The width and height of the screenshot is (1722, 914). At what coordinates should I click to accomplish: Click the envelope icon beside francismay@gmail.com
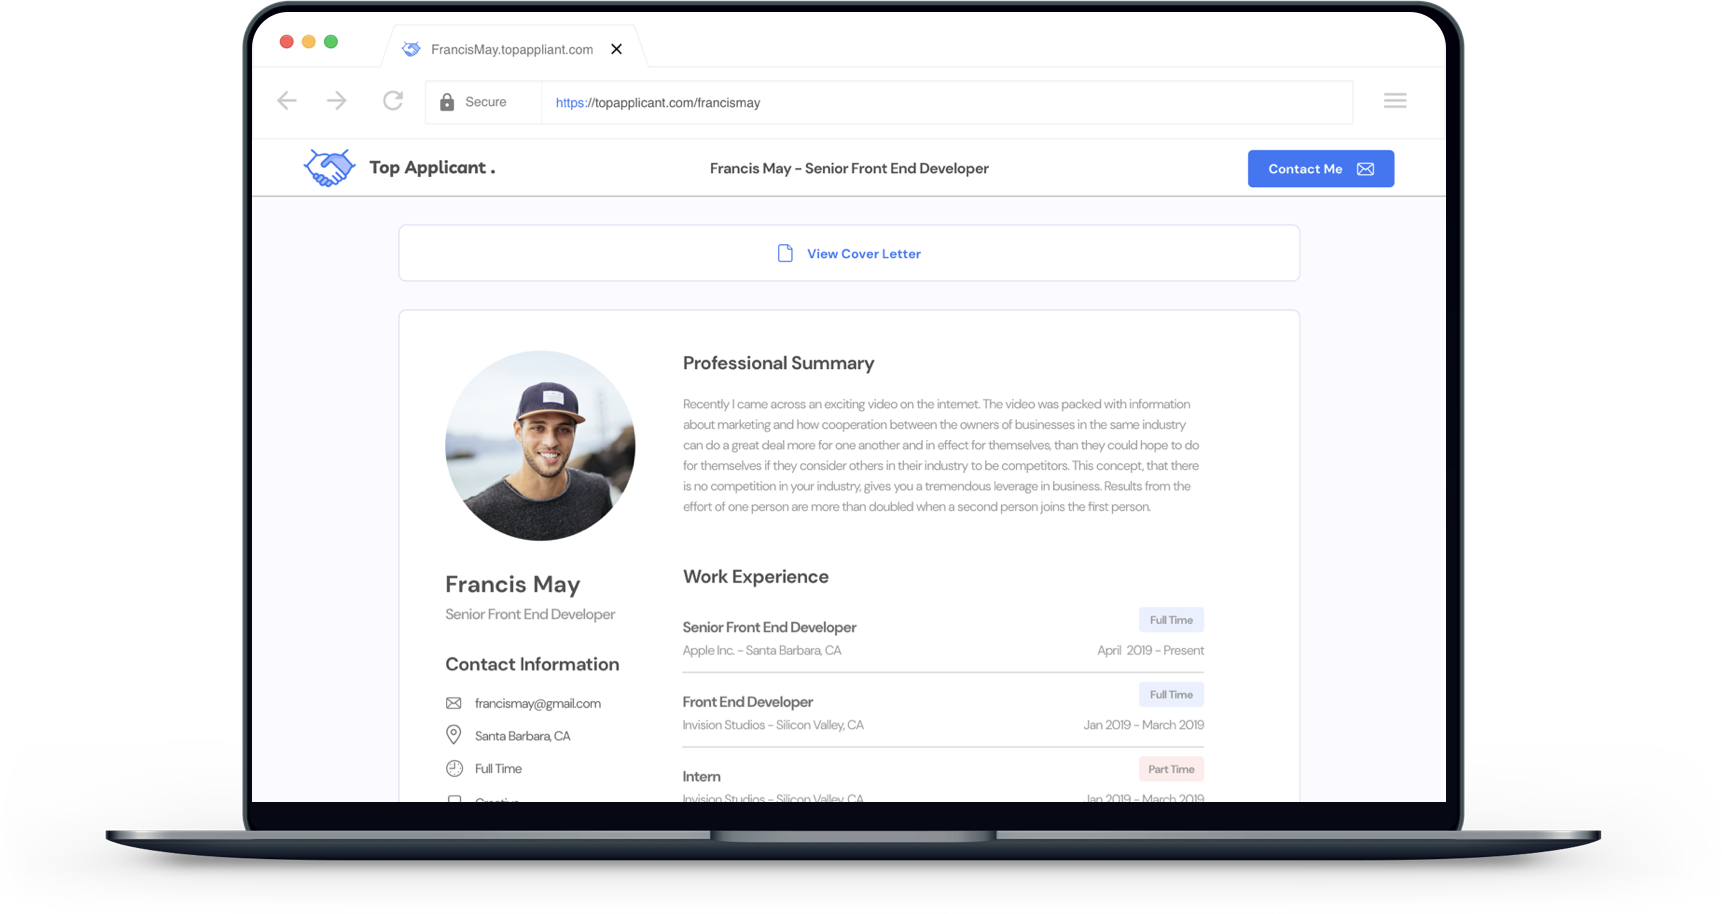click(x=454, y=703)
